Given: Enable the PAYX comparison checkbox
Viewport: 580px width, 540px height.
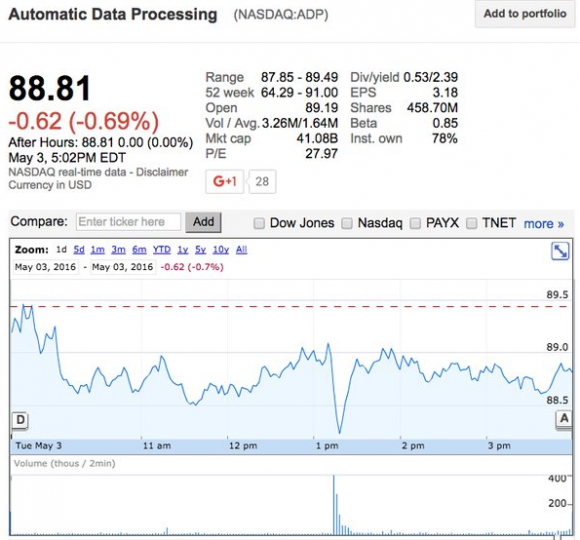Looking at the screenshot, I should pos(415,223).
